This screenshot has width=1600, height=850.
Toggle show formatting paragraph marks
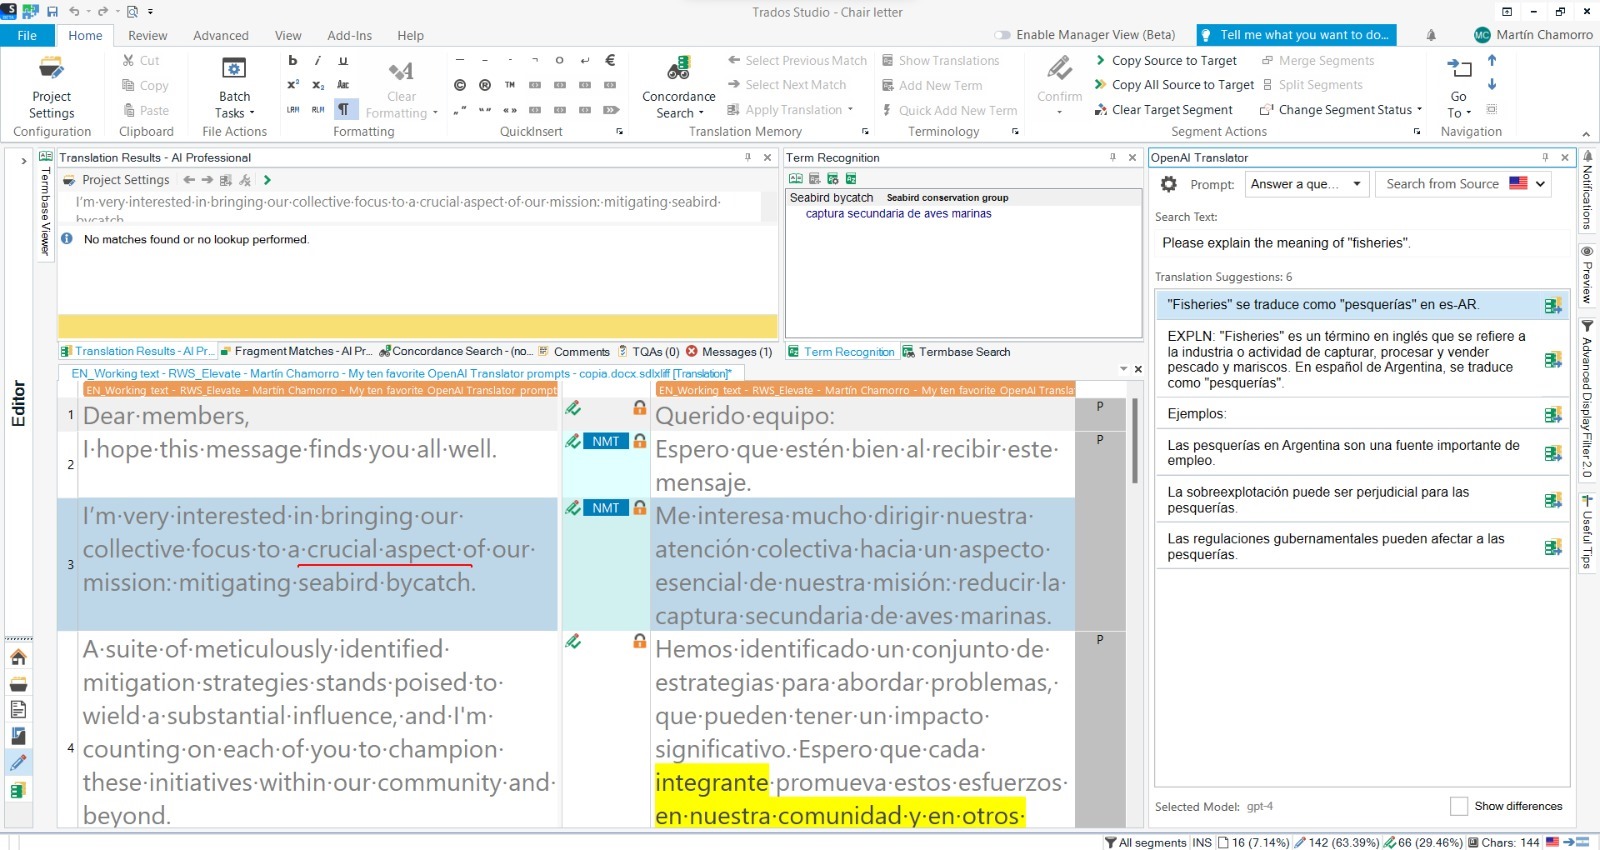[343, 109]
